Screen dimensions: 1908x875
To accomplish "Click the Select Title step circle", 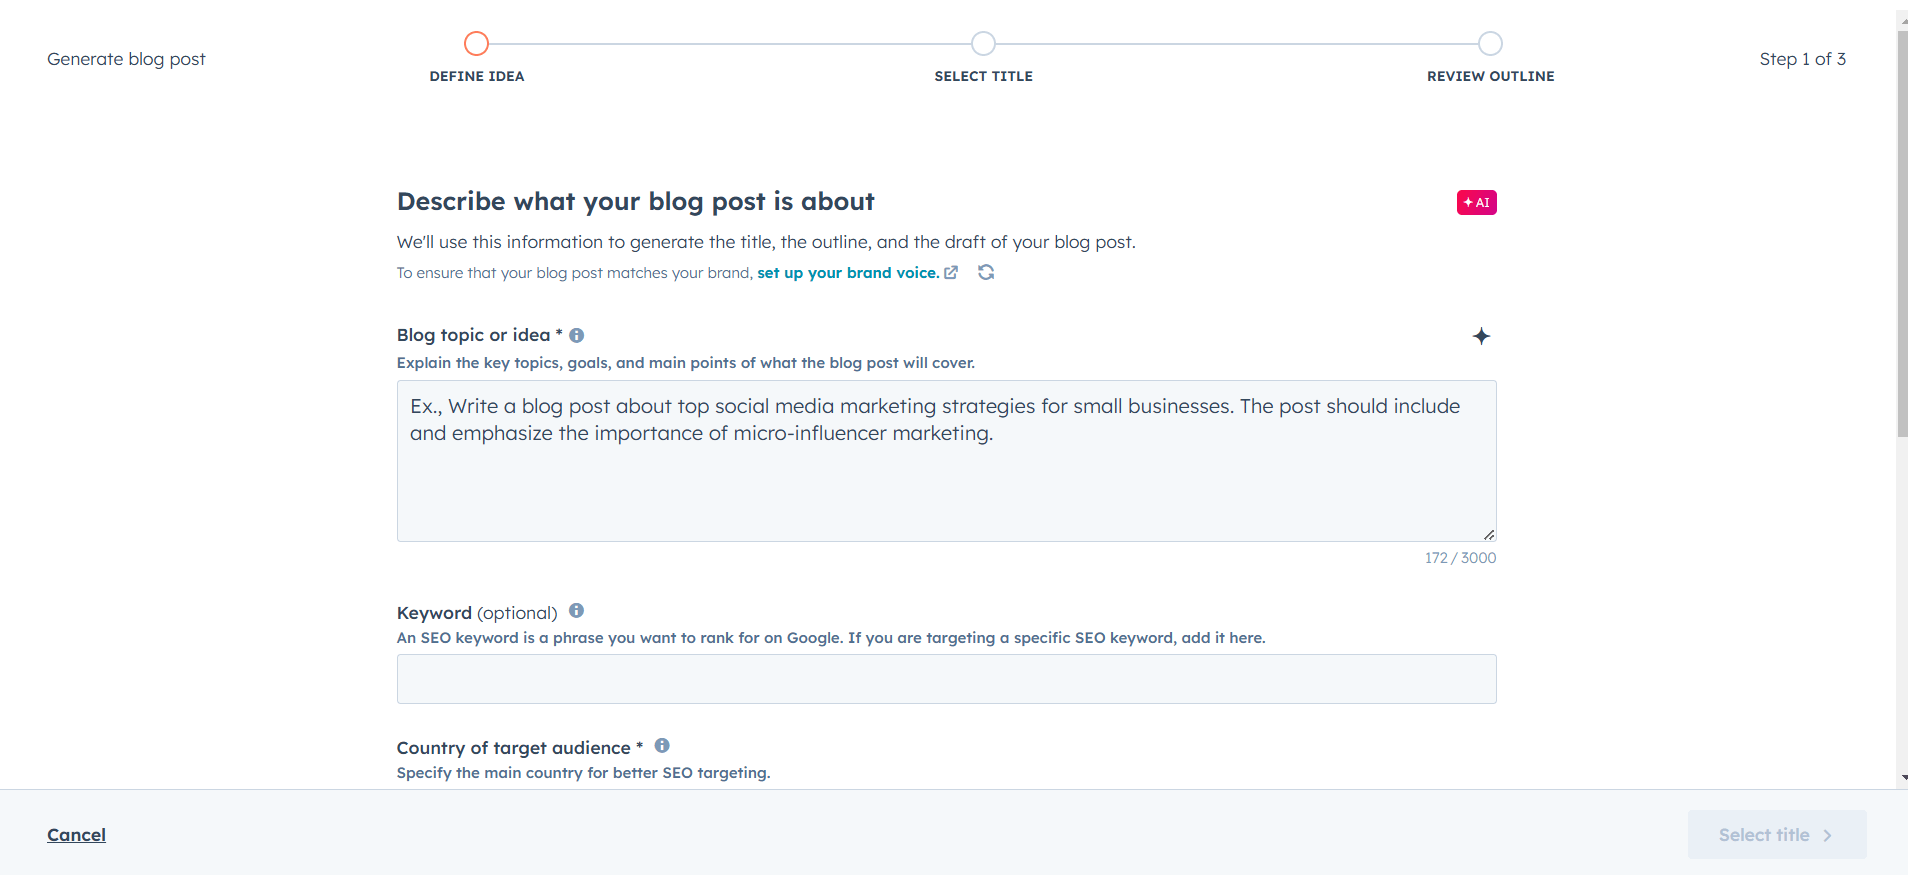I will coord(983,43).
